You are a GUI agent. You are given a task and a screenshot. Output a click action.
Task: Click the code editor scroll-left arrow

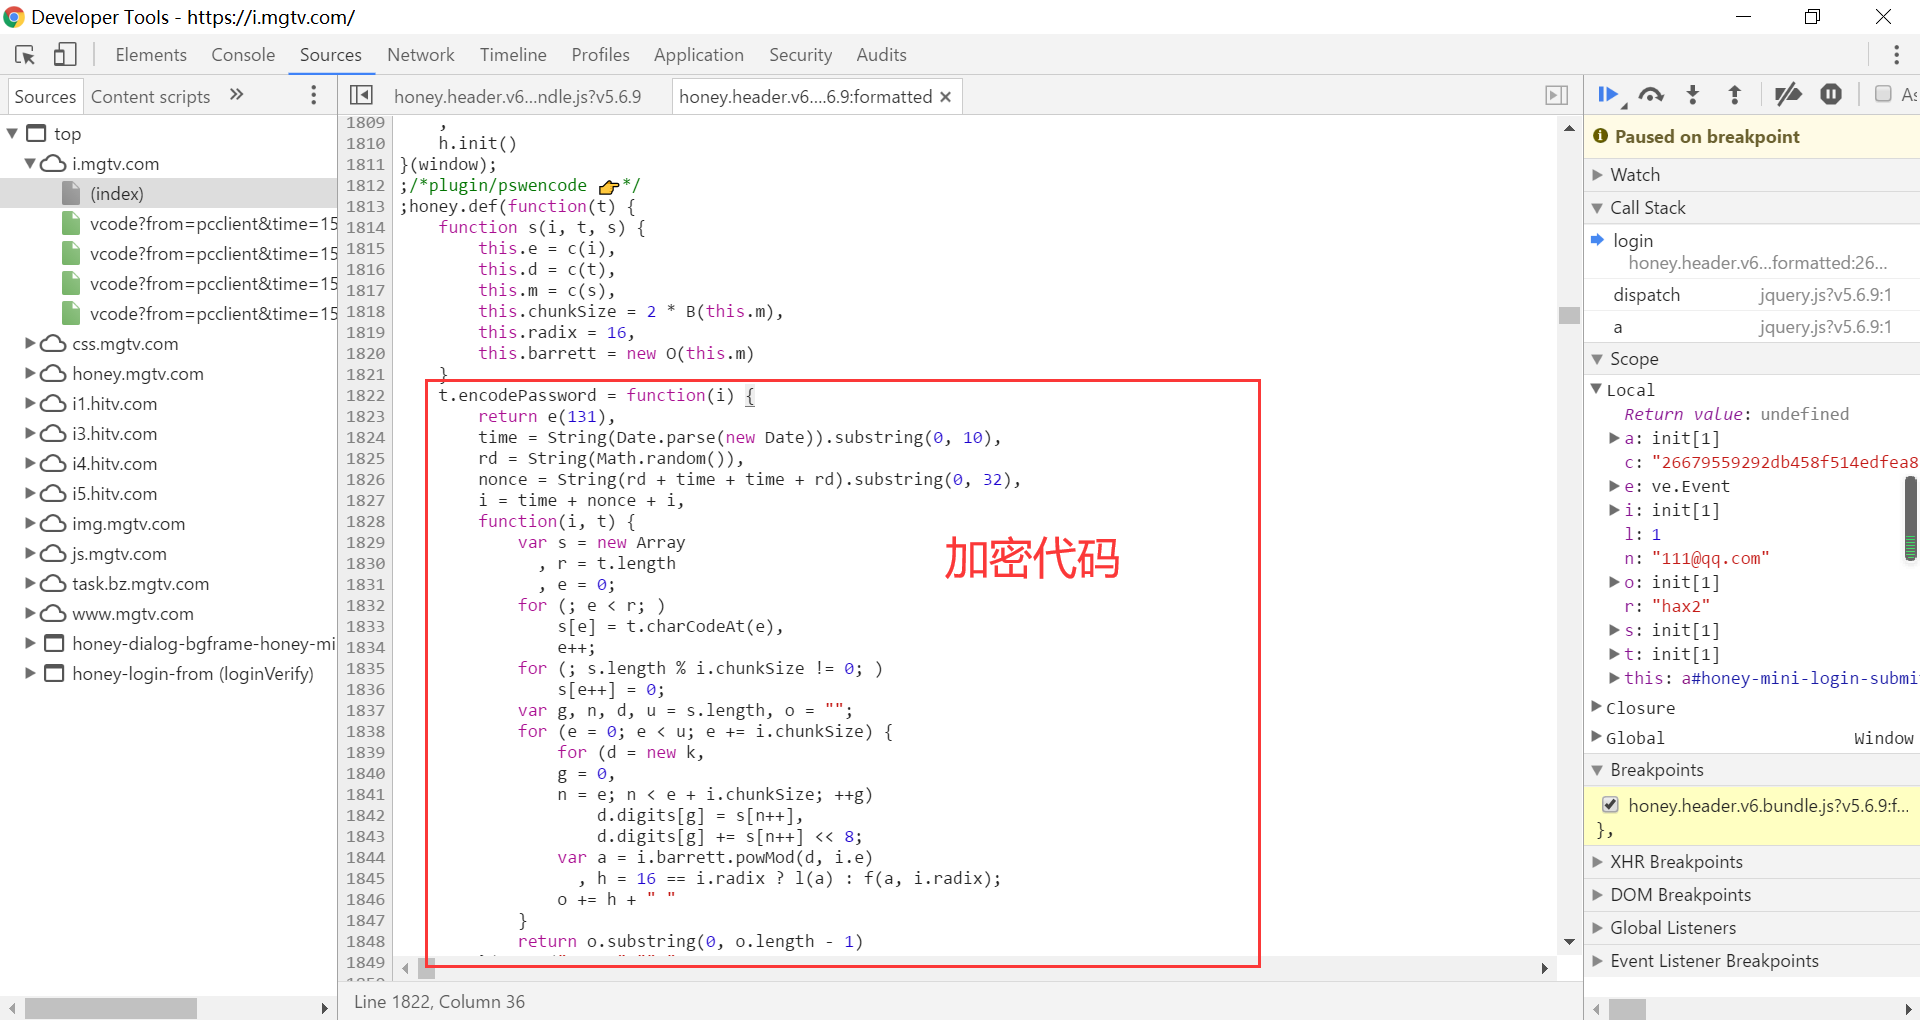pyautogui.click(x=405, y=968)
